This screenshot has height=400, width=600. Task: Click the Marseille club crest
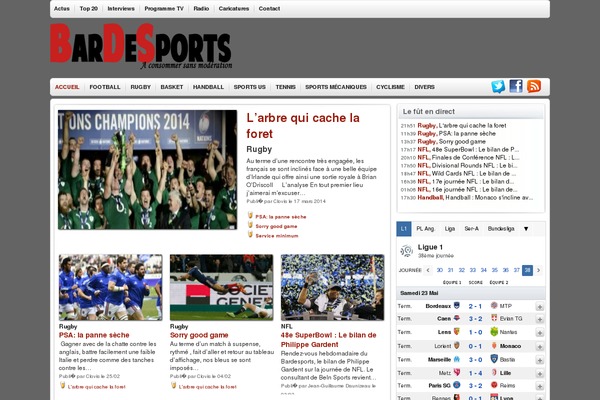(x=457, y=359)
